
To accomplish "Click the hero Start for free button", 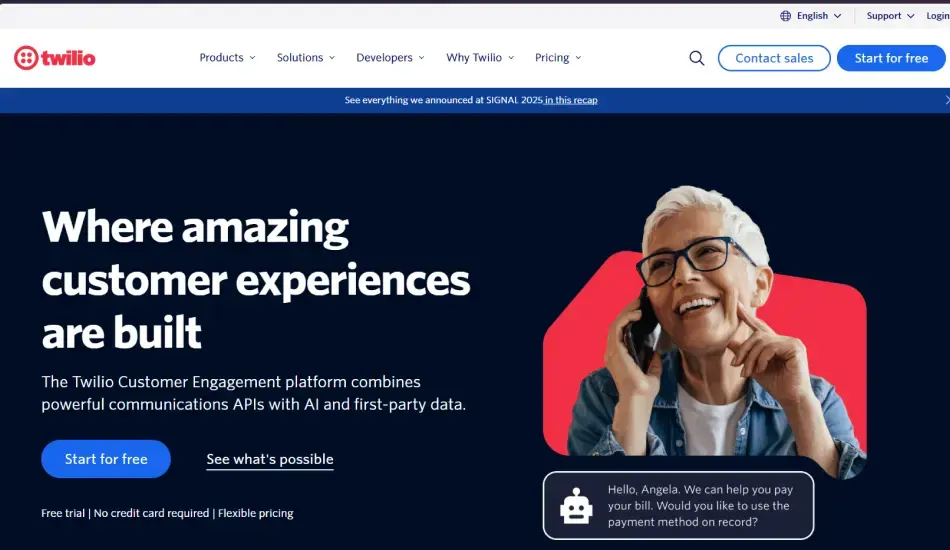I will [x=106, y=459].
